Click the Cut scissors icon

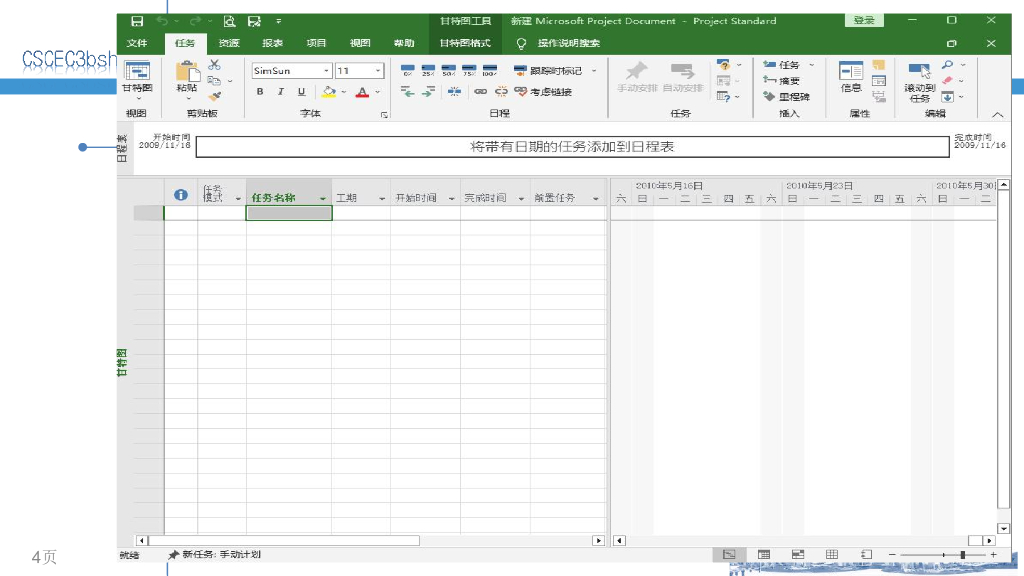tap(214, 65)
